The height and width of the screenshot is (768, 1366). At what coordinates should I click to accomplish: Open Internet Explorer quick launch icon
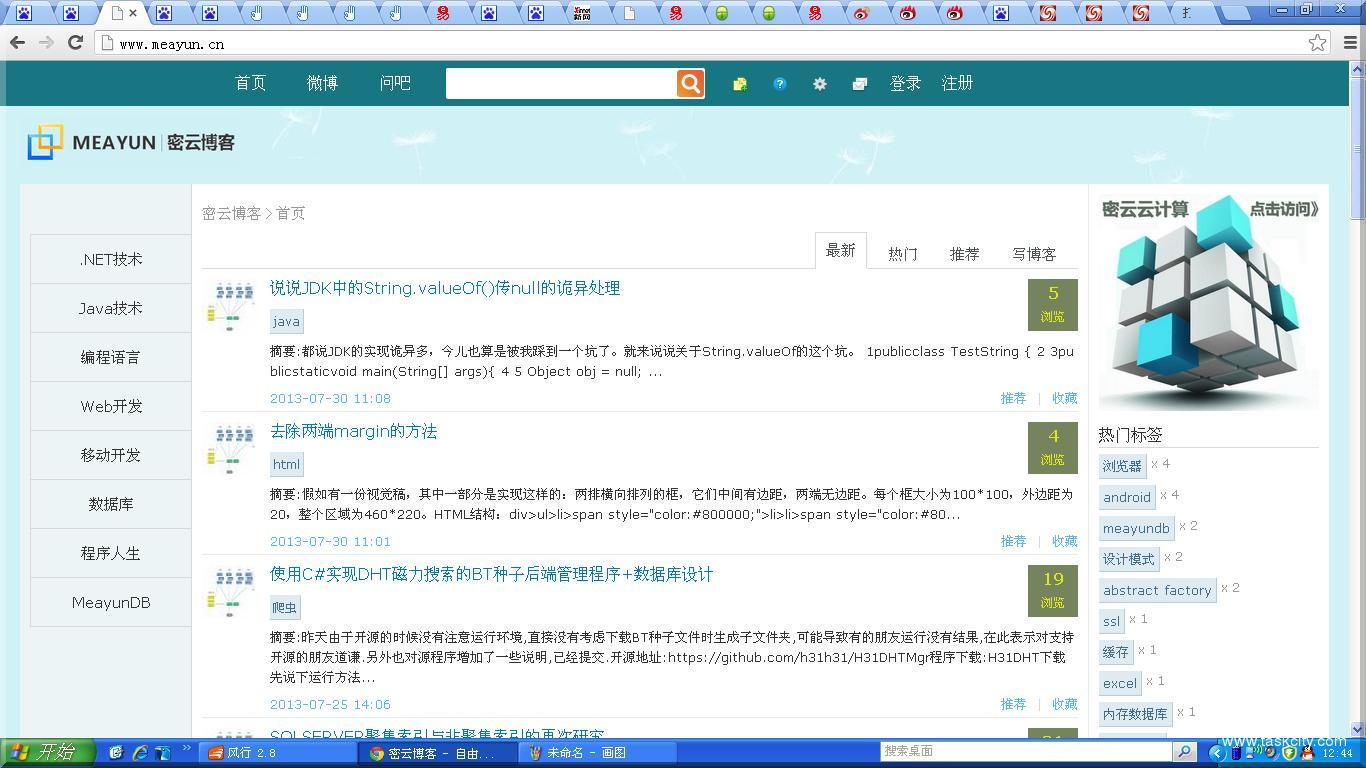tap(140, 752)
